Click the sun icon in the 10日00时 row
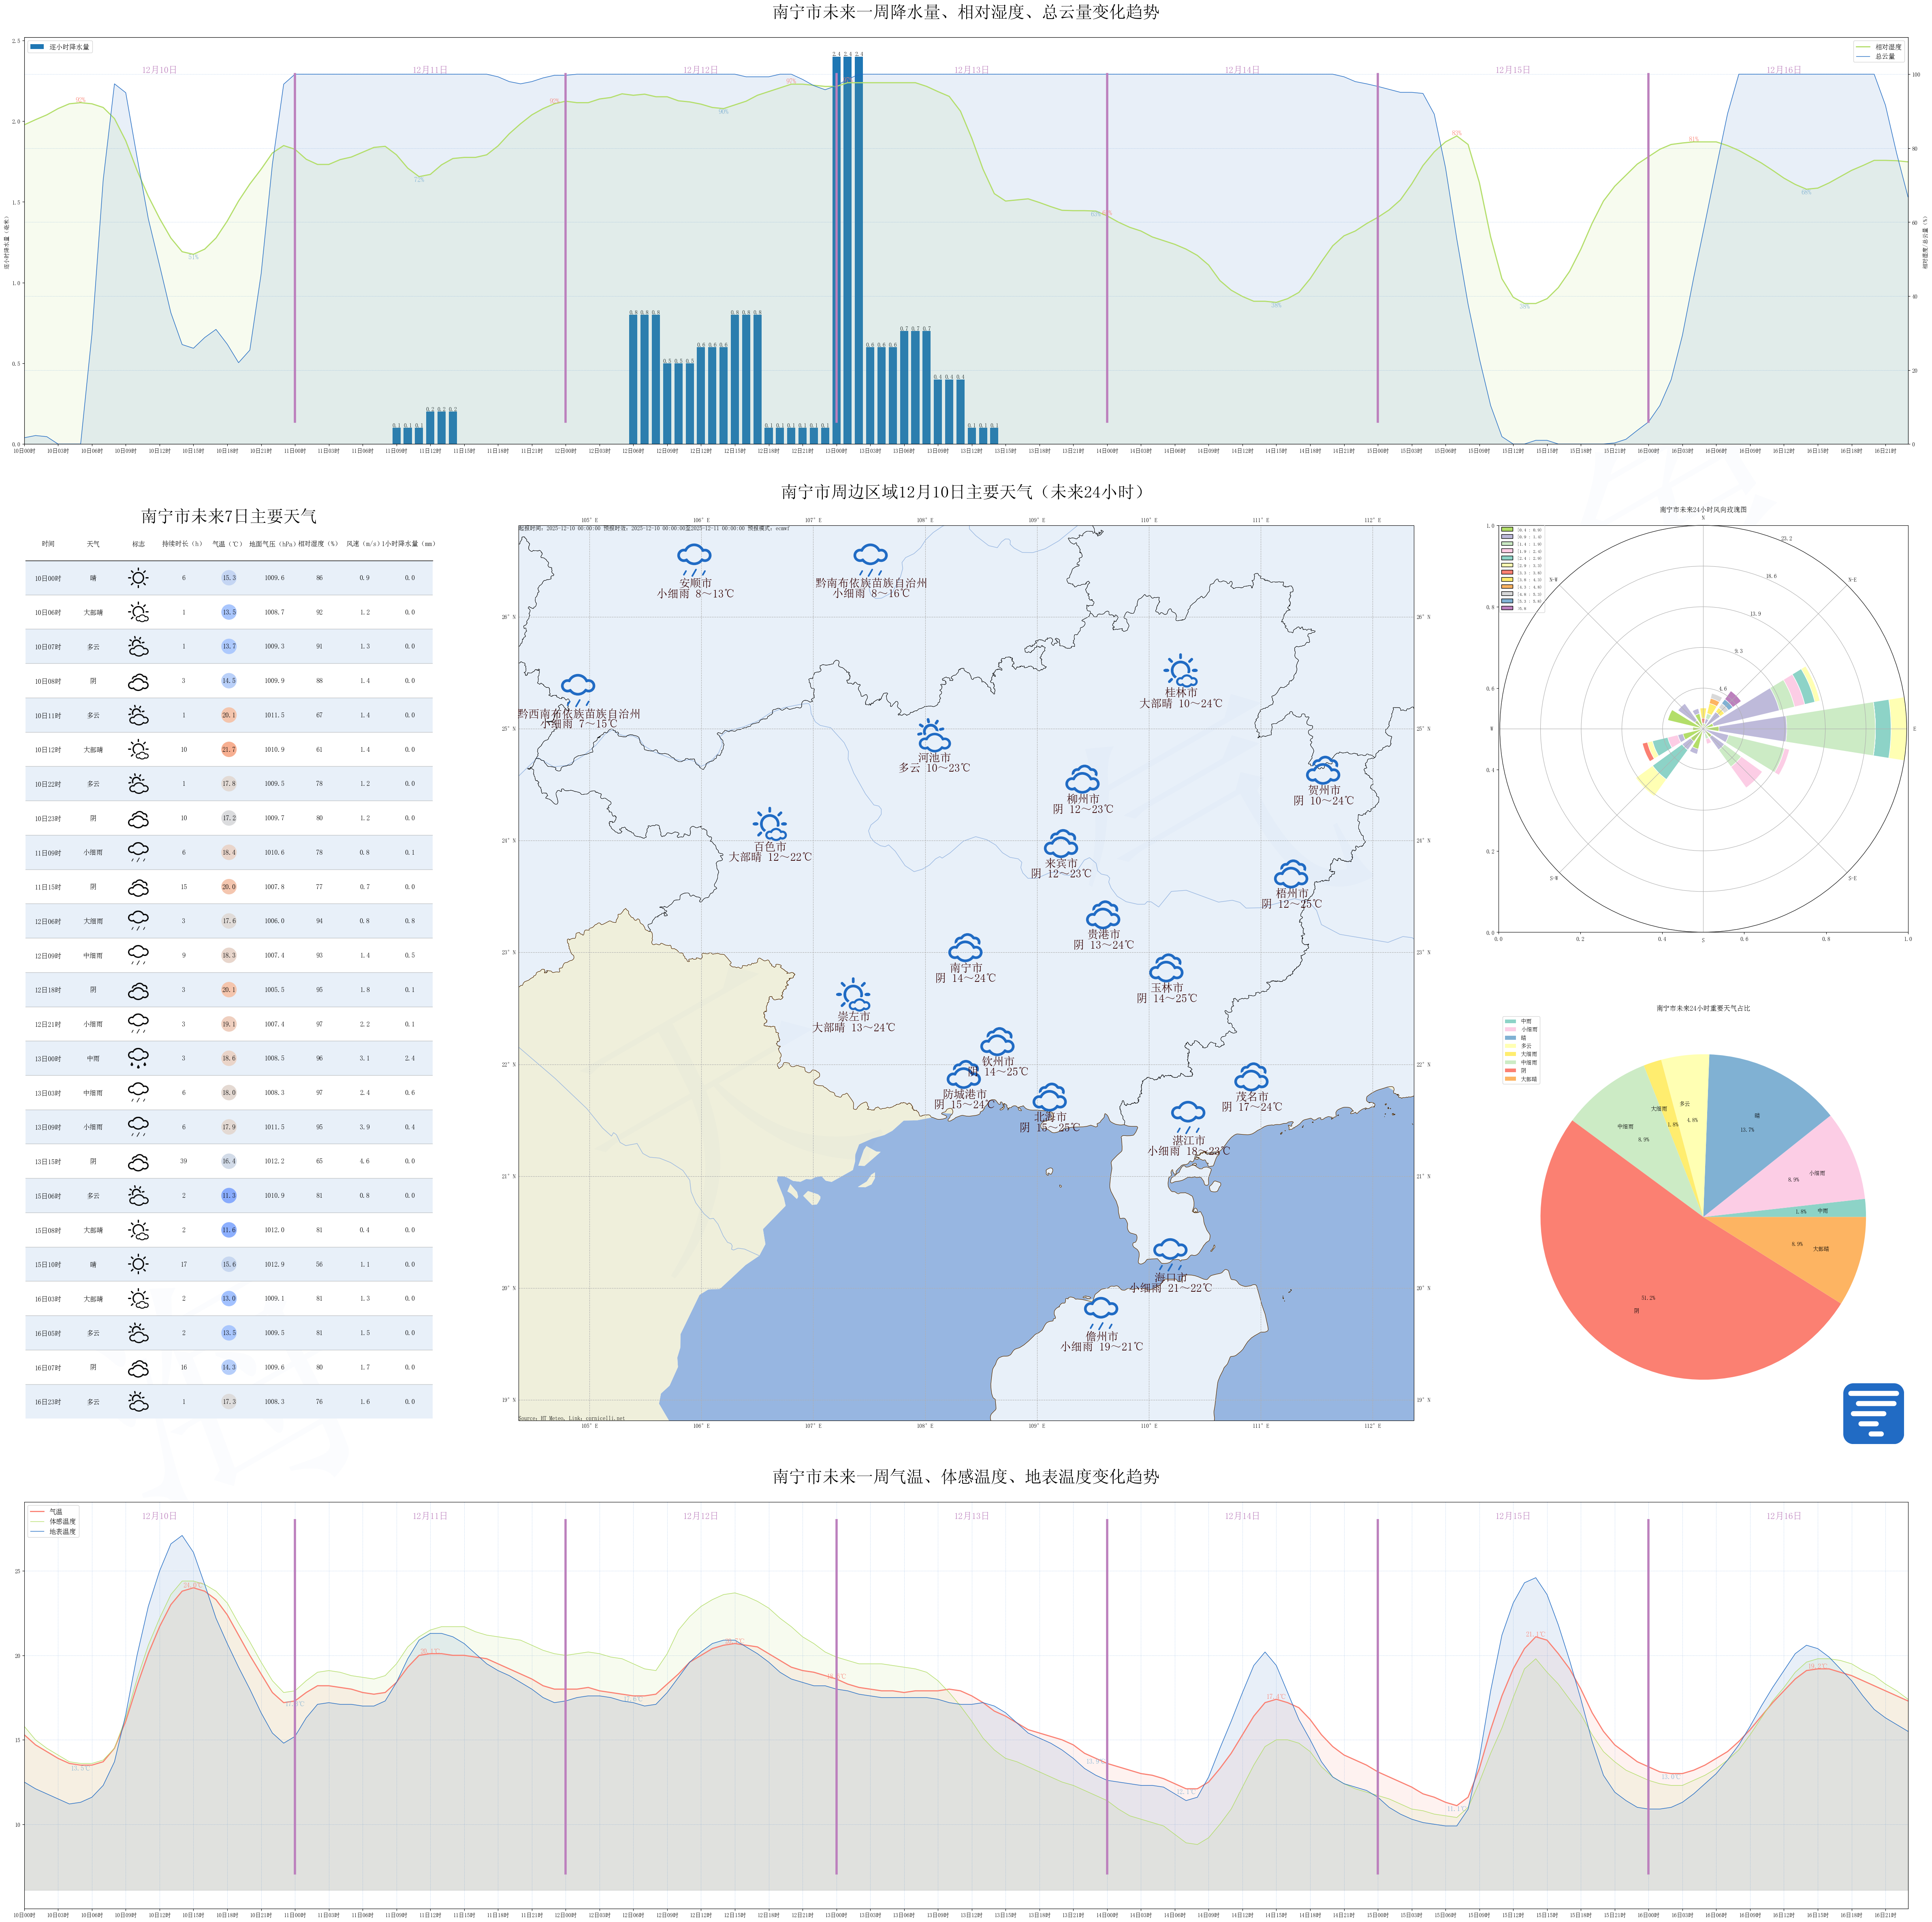This screenshot has width=1932, height=1922. 138,578
